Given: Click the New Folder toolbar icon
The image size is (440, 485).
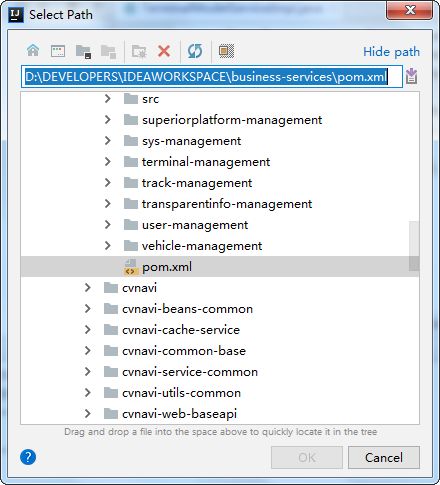Looking at the screenshot, I should (139, 51).
